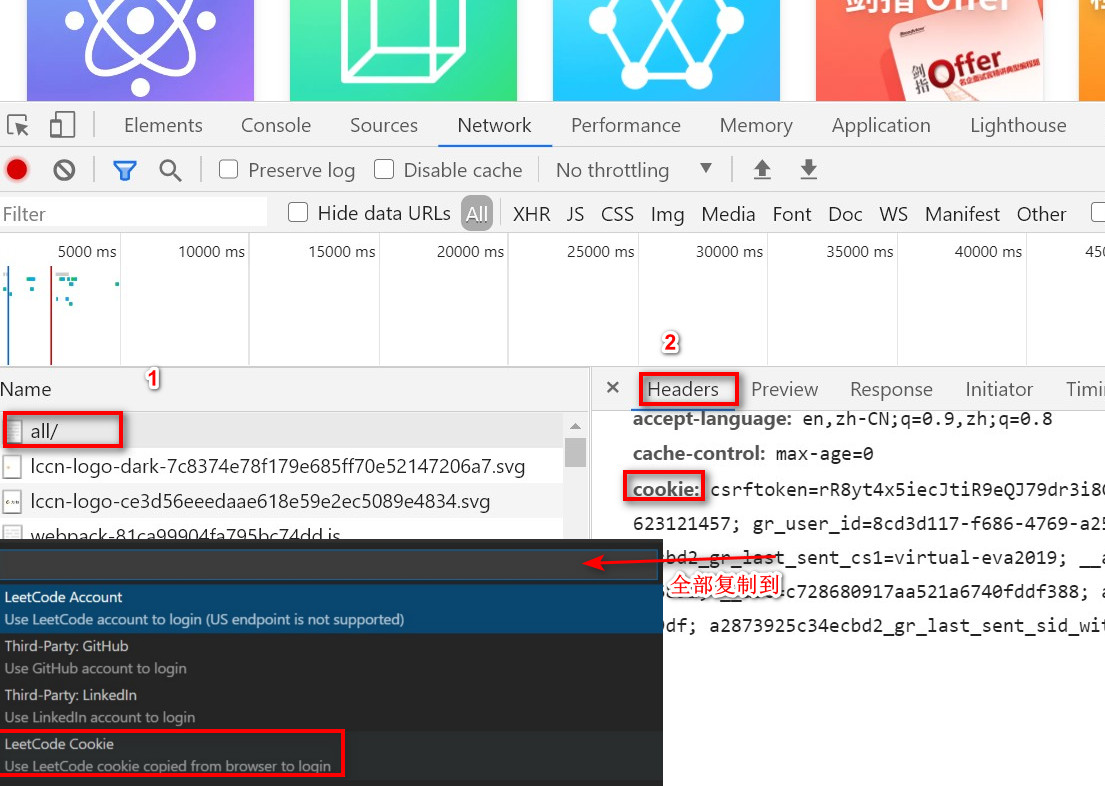
Task: Open the Response tab in details pane
Action: pos(891,389)
